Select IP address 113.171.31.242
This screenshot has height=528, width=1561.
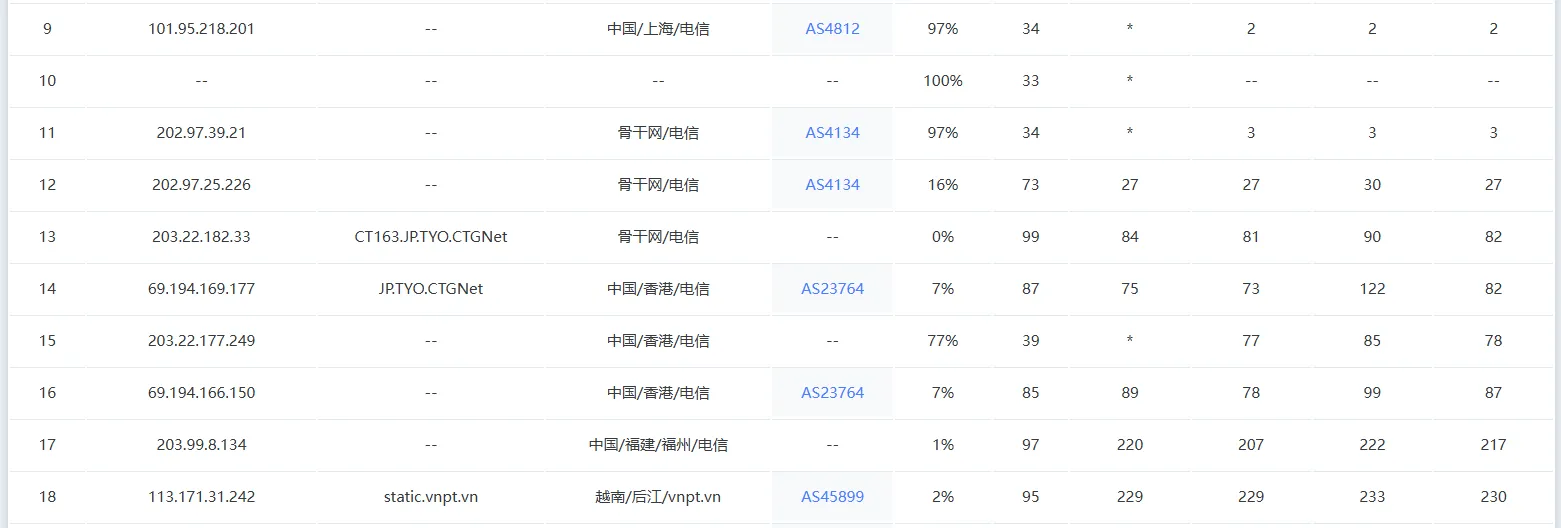coord(201,497)
